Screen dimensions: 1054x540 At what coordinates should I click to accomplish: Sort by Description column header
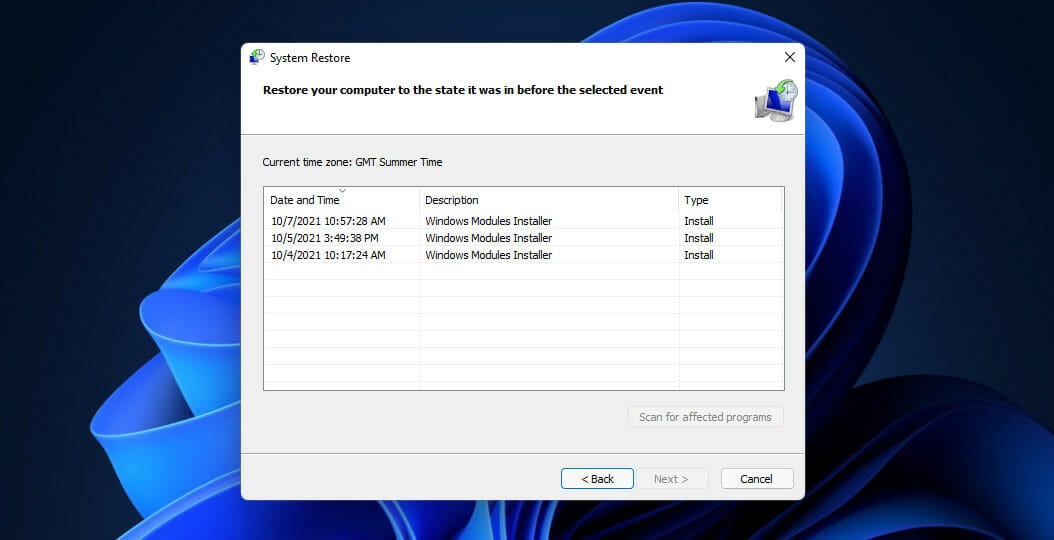(549, 200)
